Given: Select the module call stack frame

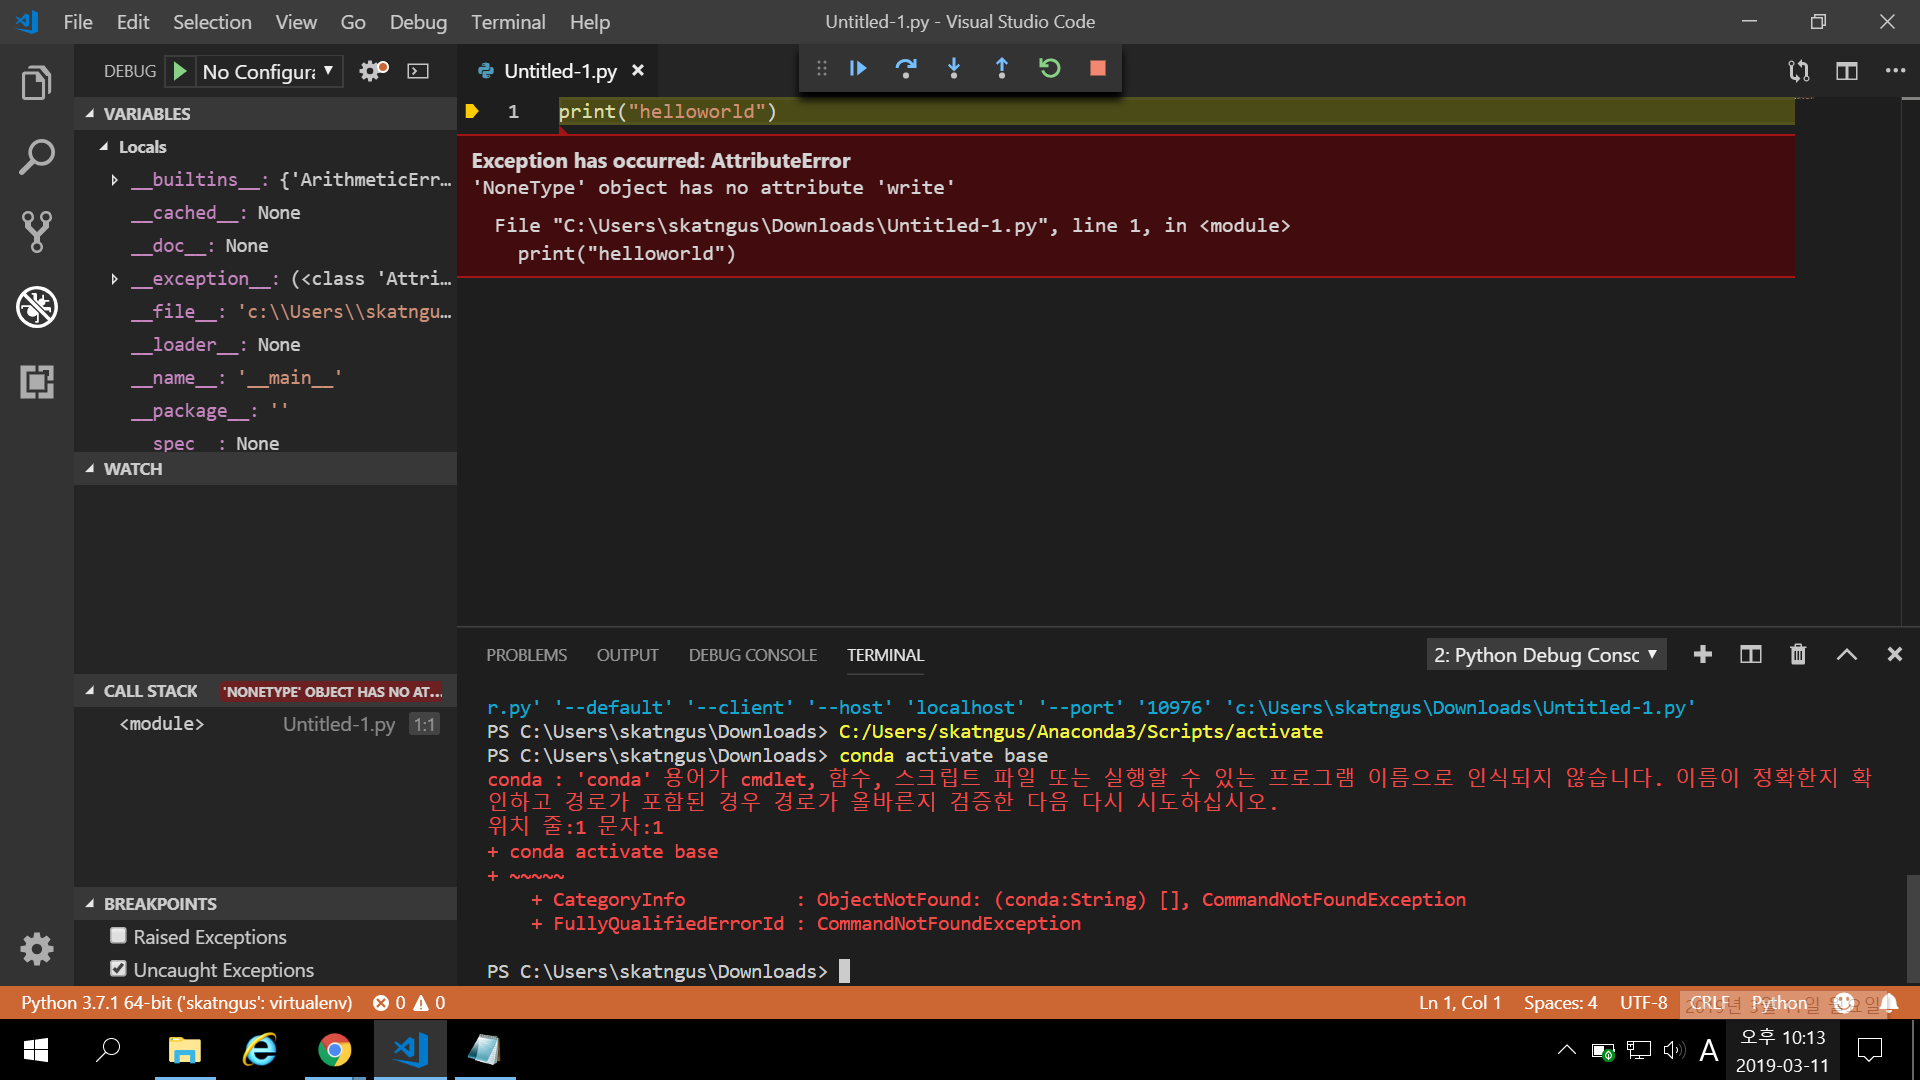Looking at the screenshot, I should [x=265, y=724].
